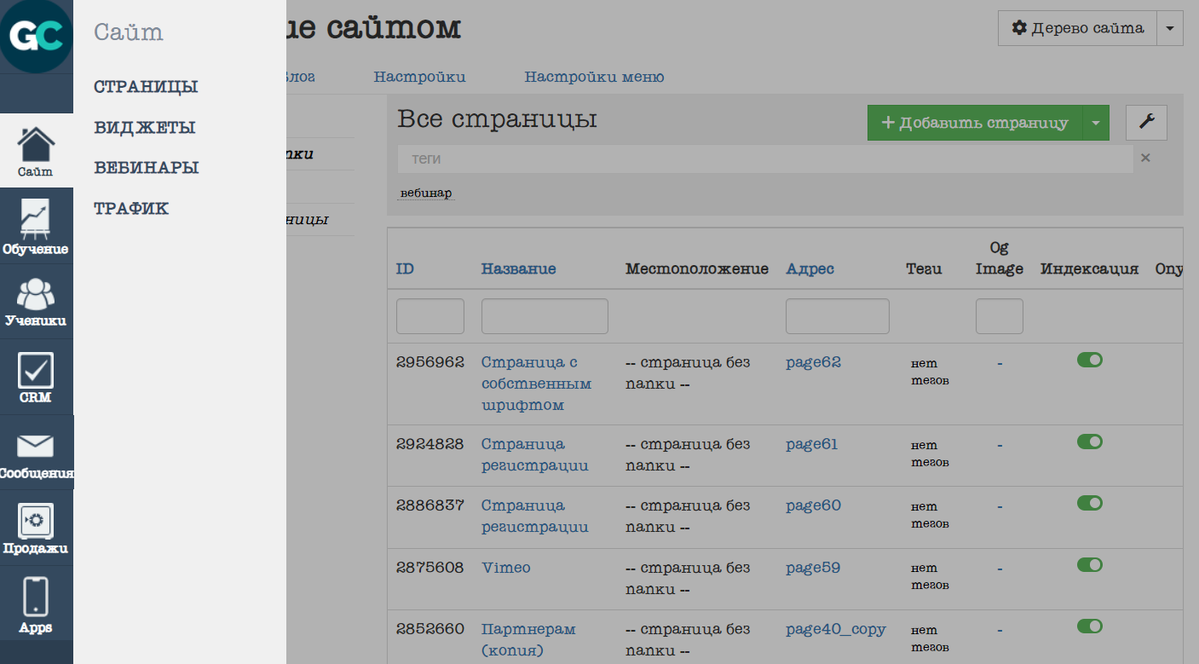Click the Добавить страницу button
Image resolution: width=1199 pixels, height=664 pixels.
(975, 122)
